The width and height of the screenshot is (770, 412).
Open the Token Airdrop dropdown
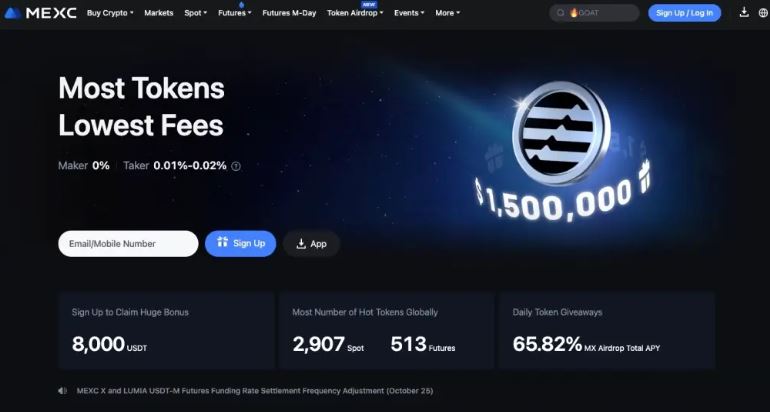(x=355, y=13)
